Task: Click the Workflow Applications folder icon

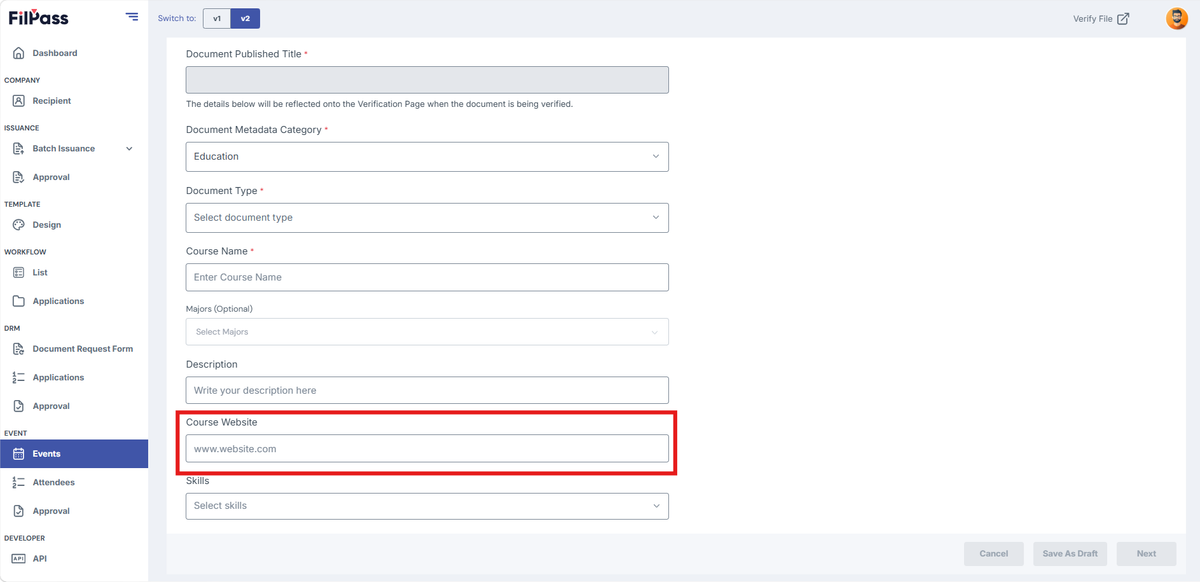Action: click(x=18, y=301)
